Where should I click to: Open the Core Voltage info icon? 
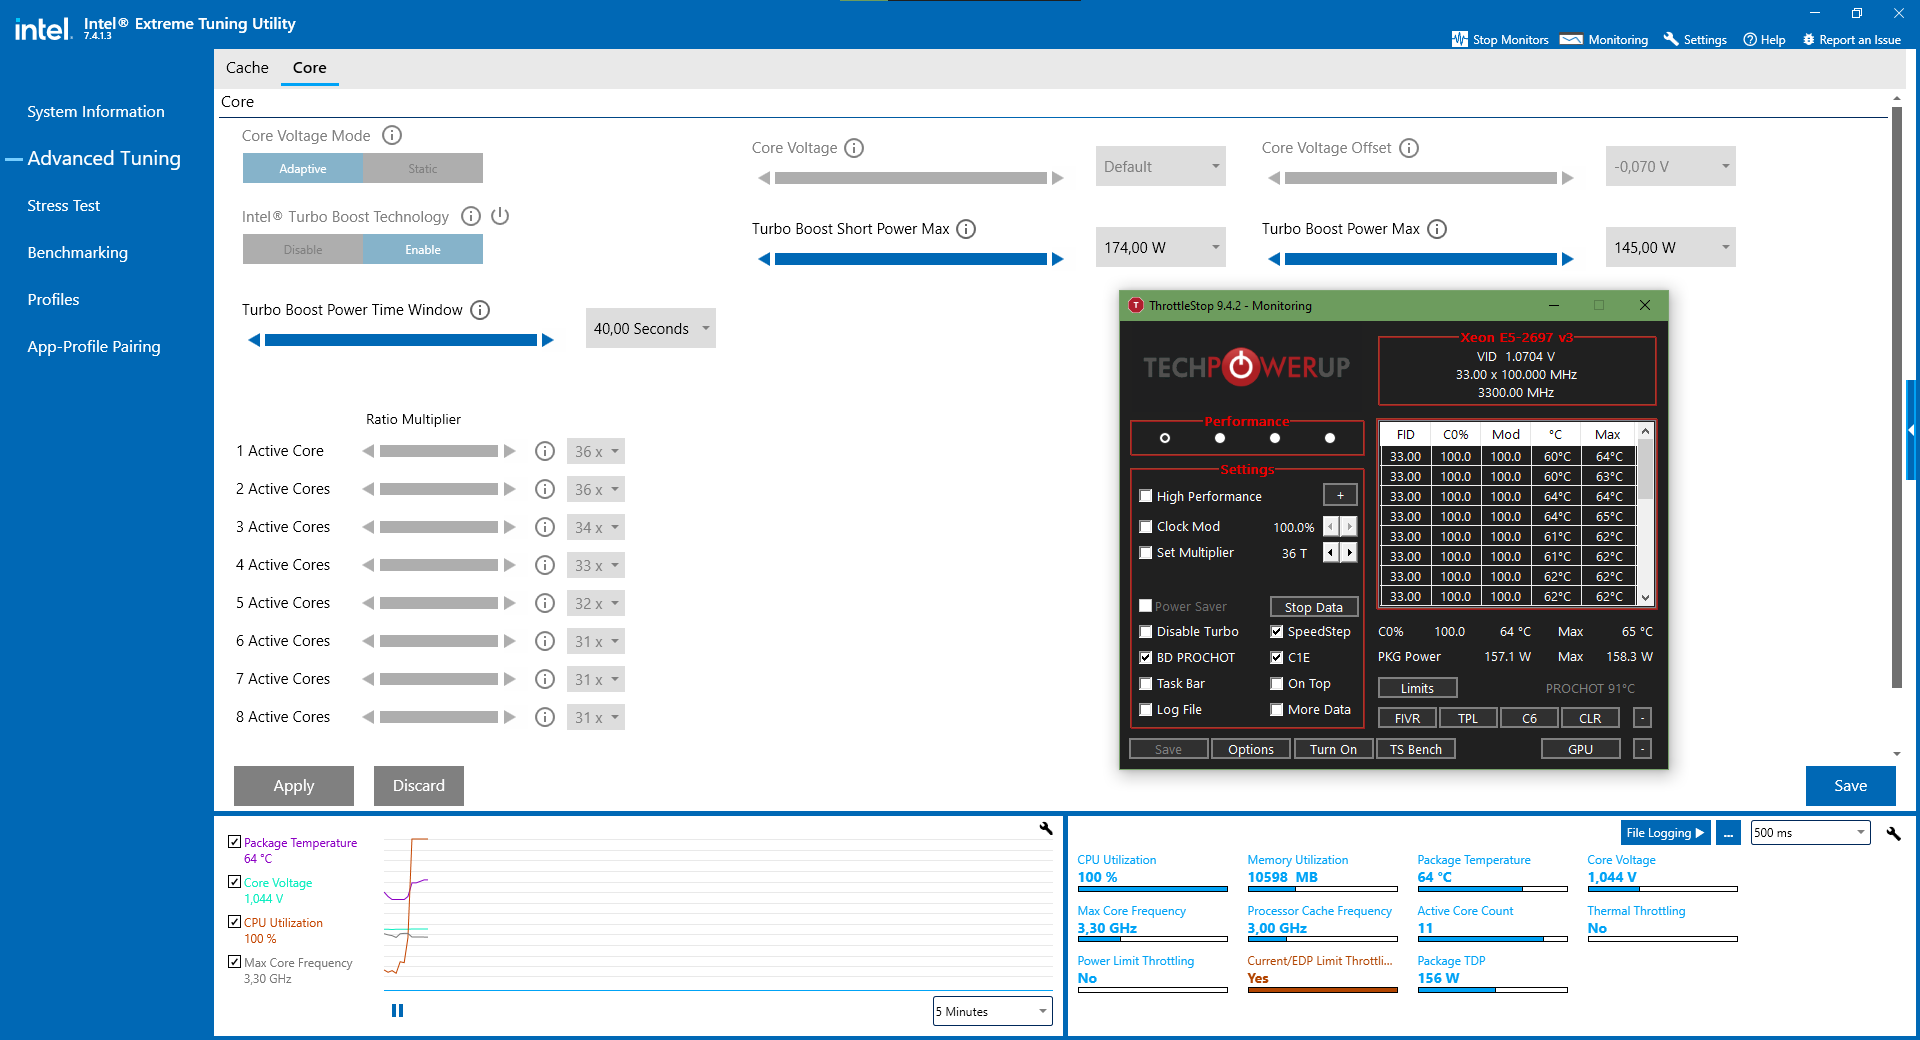click(x=854, y=148)
